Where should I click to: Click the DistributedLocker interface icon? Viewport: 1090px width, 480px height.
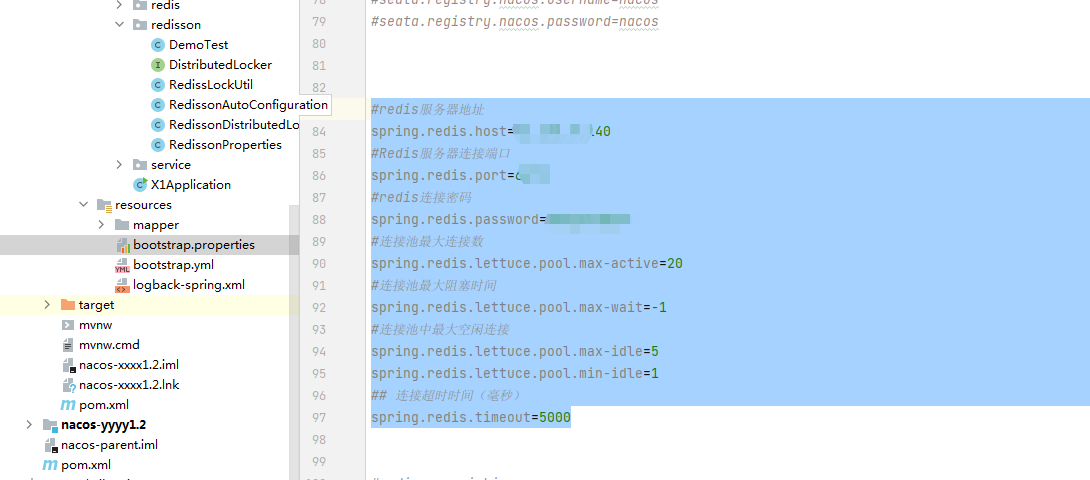click(x=158, y=65)
